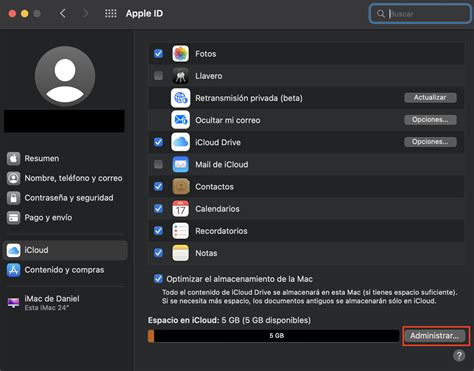Image resolution: width=474 pixels, height=371 pixels.
Task: Click the iCloud Drive cloud icon
Action: point(180,142)
